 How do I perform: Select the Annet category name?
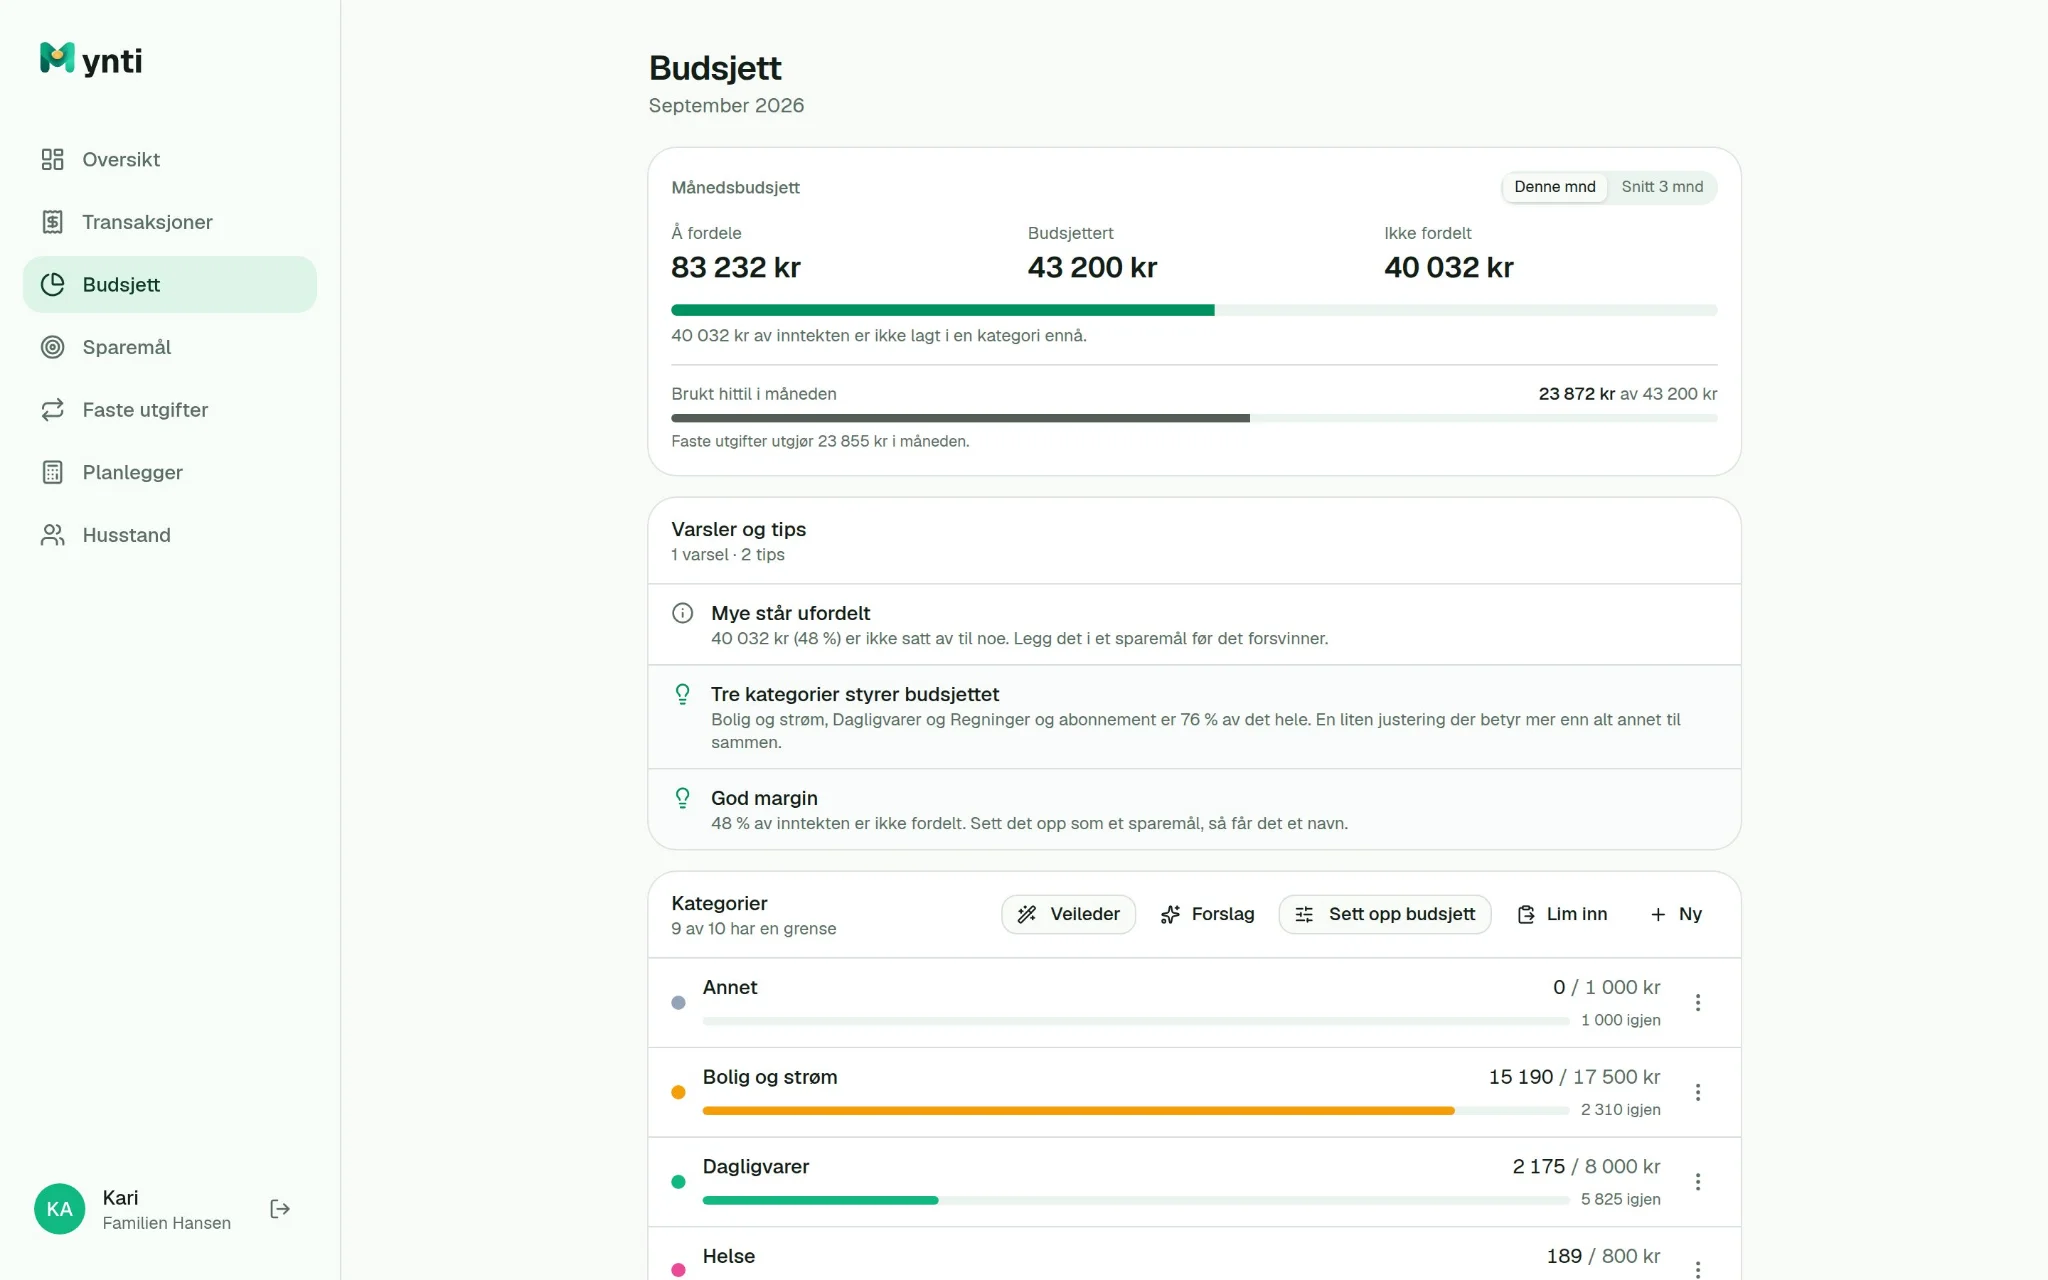coord(730,987)
